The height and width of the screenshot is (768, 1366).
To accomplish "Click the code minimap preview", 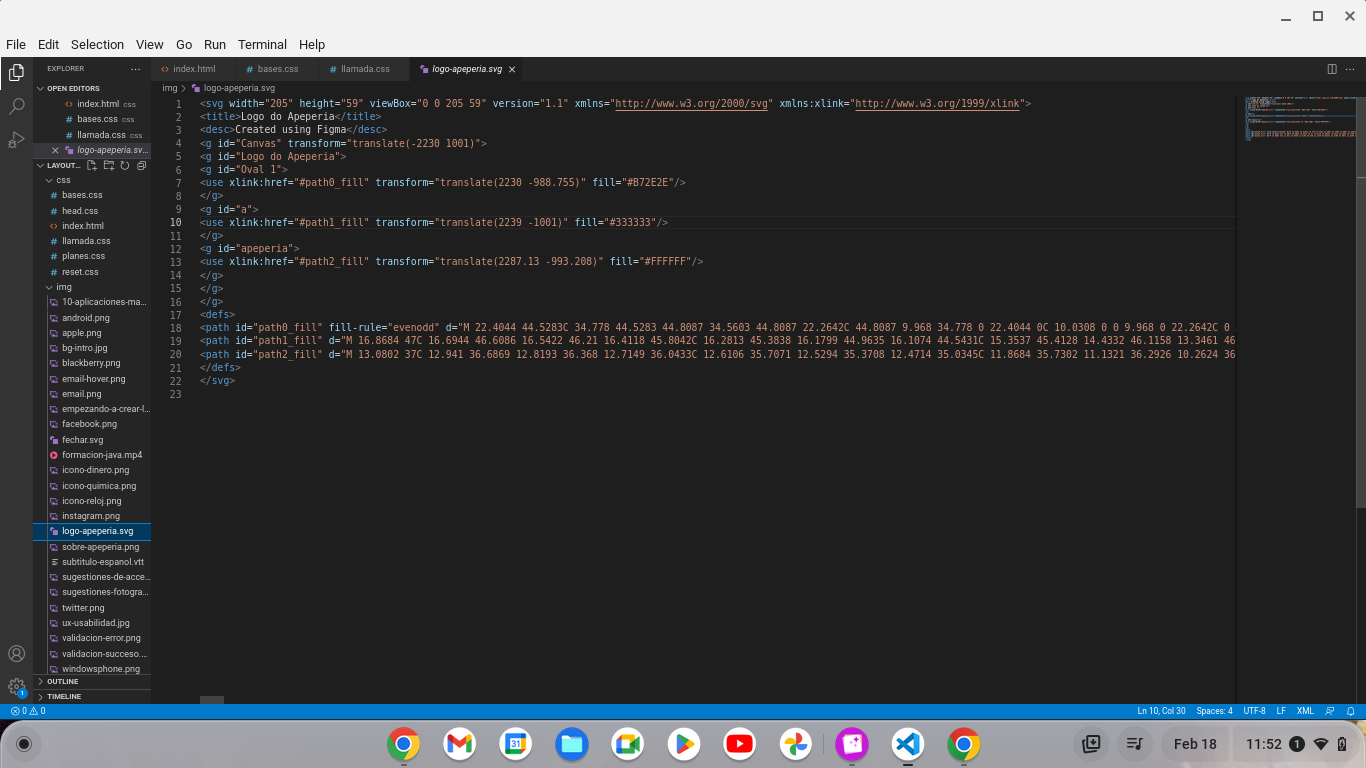I will click(x=1301, y=118).
